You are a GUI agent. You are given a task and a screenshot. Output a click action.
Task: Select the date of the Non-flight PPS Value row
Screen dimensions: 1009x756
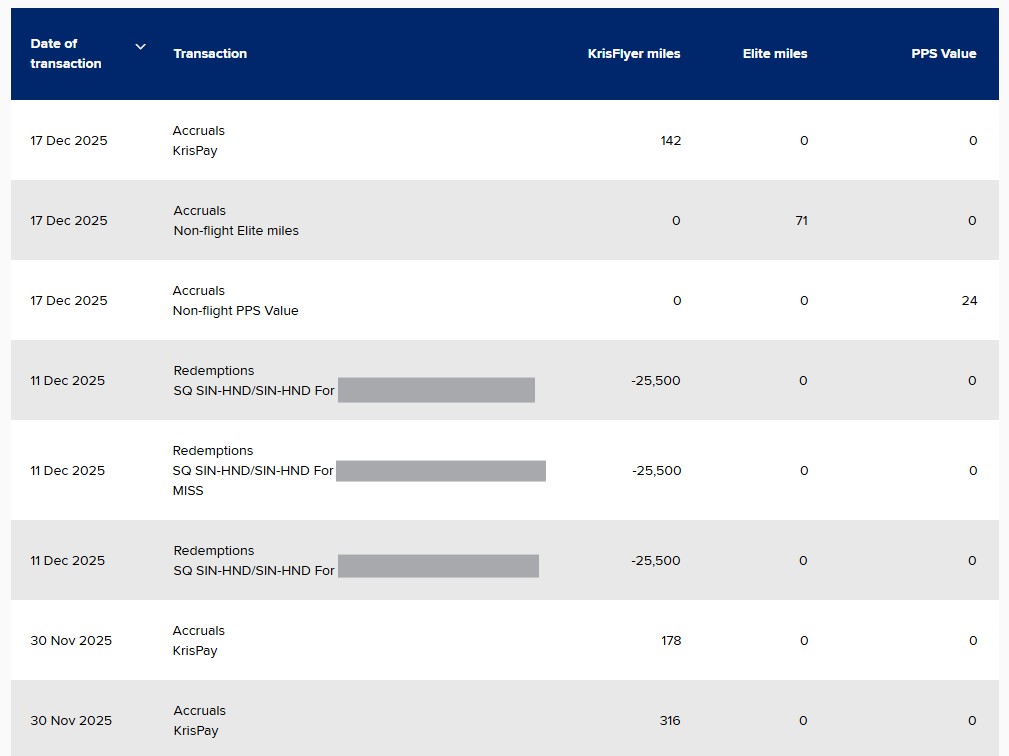69,301
